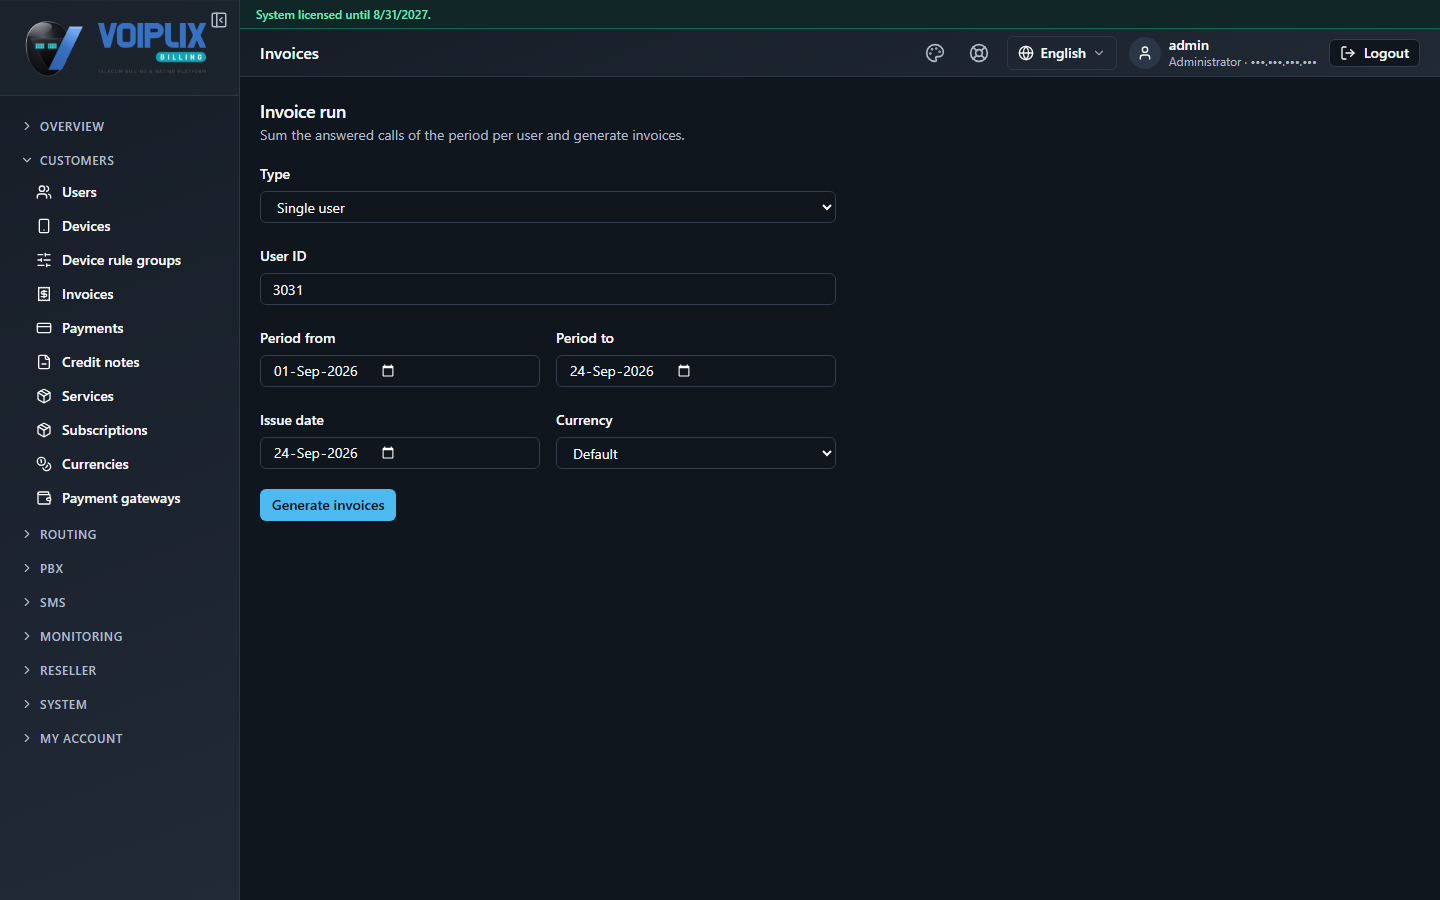Open the Subscriptions menu label
The image size is (1440, 900).
(x=104, y=430)
